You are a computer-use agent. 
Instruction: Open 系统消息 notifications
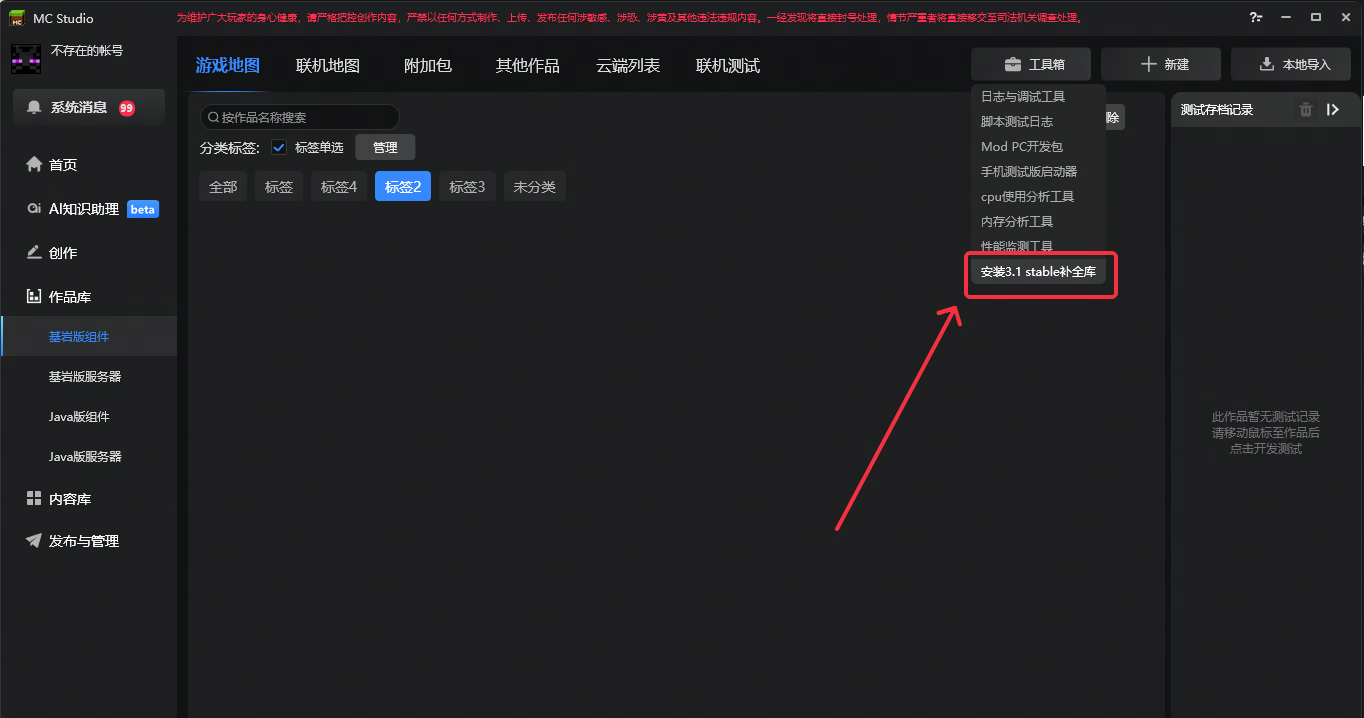coord(88,108)
